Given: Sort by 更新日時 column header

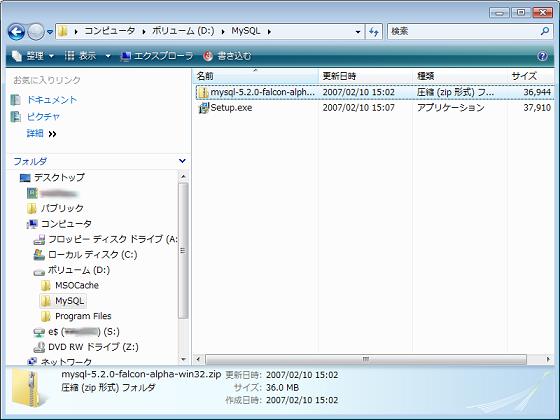Looking at the screenshot, I should (365, 76).
